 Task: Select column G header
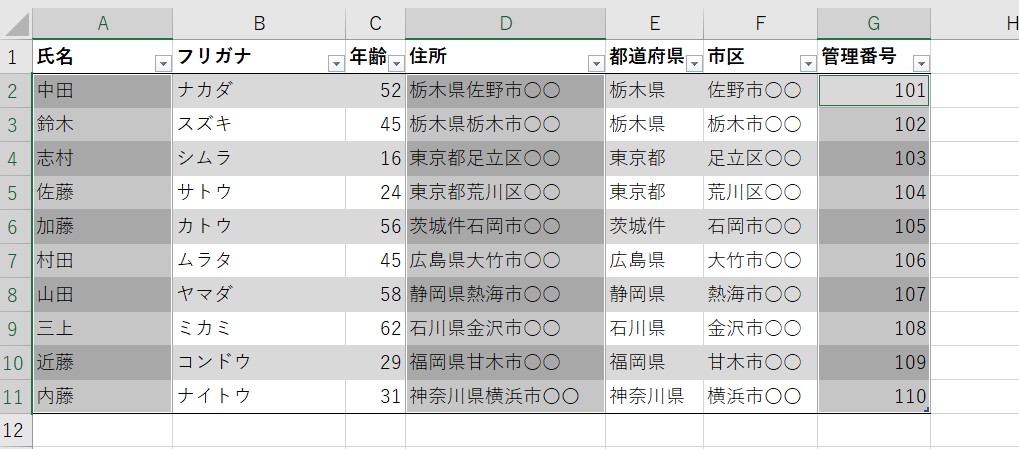coord(874,24)
